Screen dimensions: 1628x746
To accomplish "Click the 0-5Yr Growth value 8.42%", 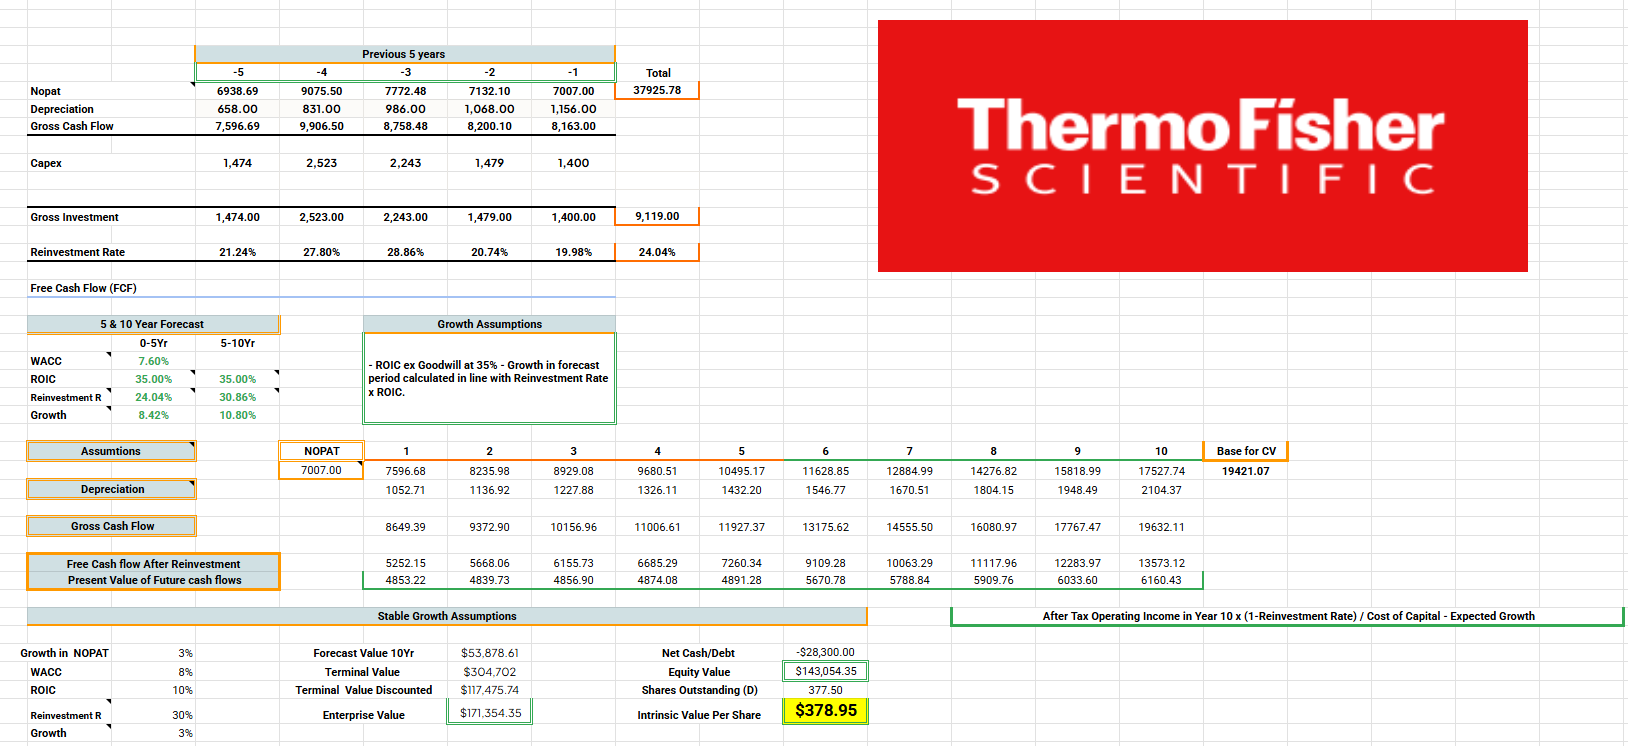I will click(x=153, y=415).
